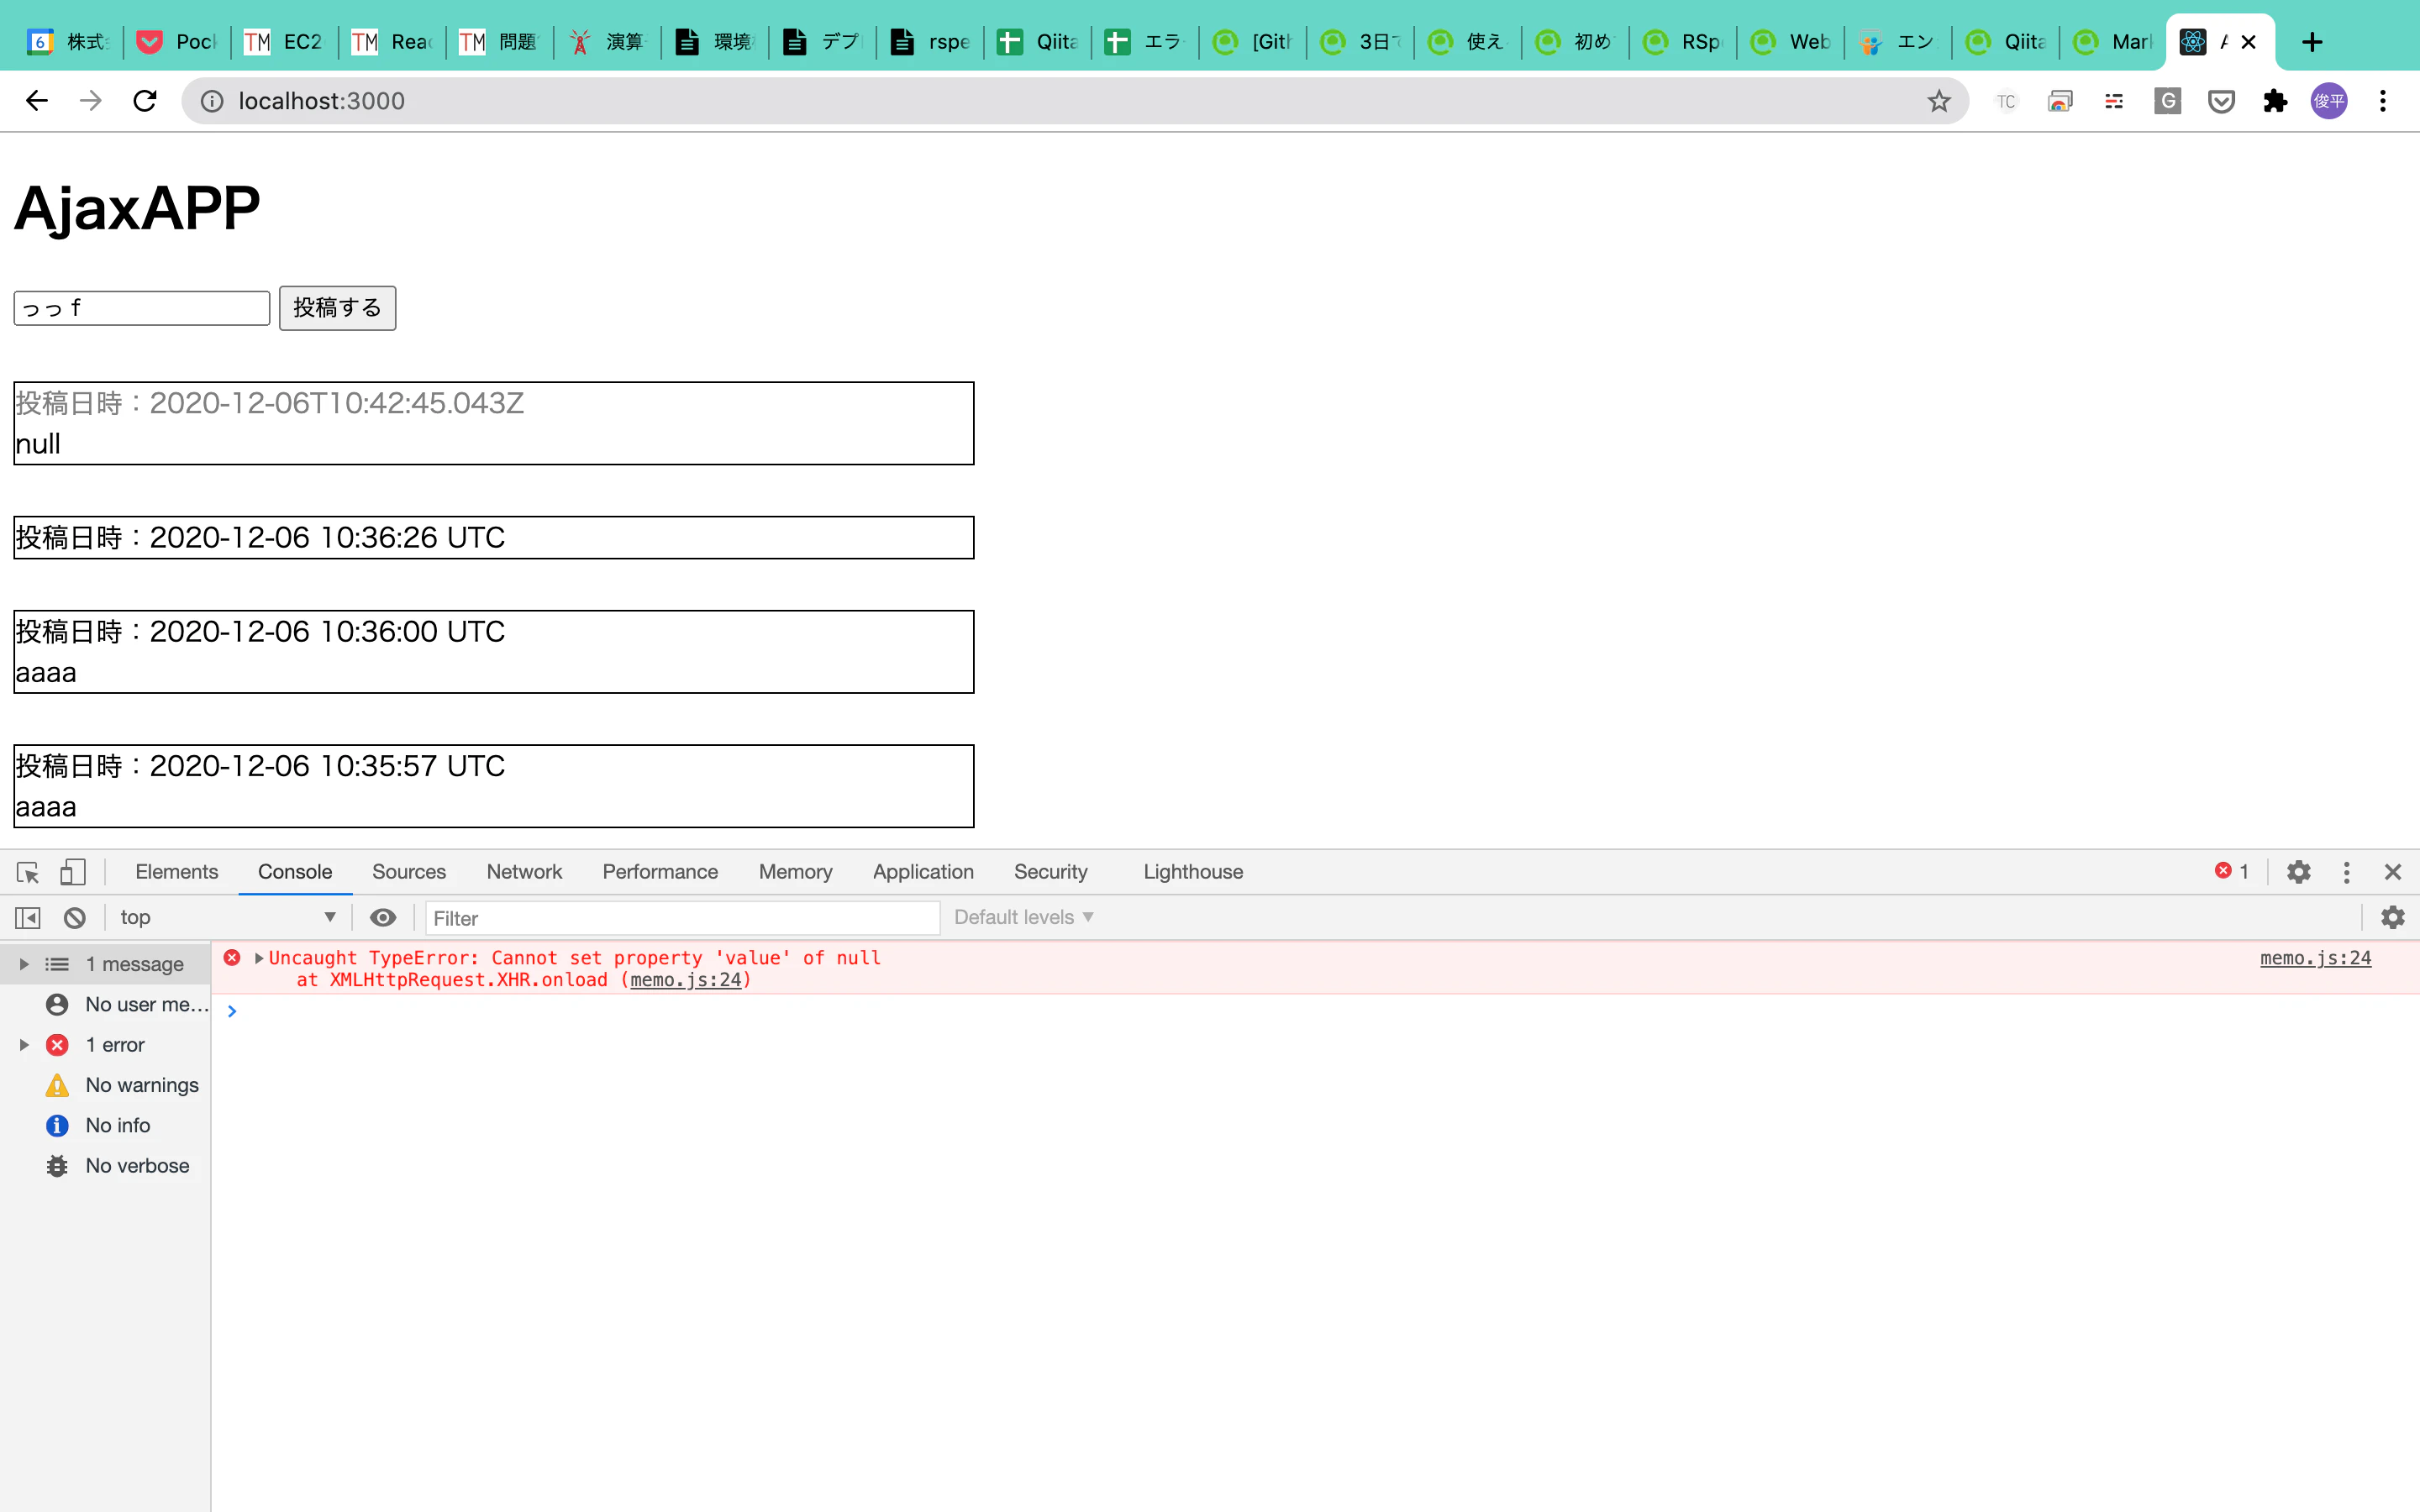Toggle the device toolbar icon

click(x=72, y=872)
